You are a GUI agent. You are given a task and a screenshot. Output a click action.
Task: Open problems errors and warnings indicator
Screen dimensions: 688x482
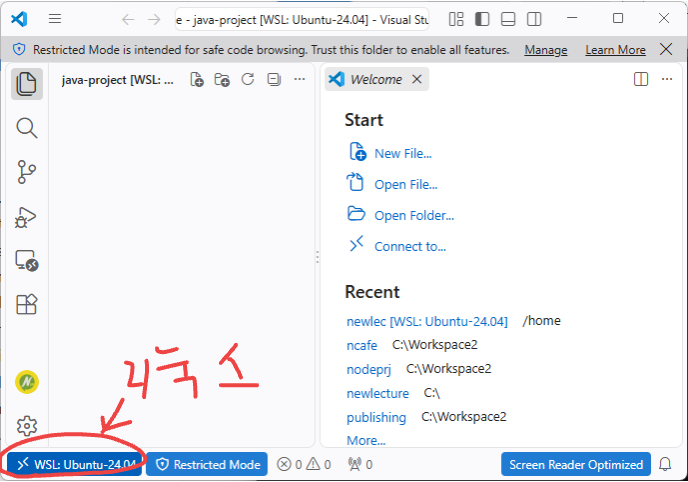(304, 464)
